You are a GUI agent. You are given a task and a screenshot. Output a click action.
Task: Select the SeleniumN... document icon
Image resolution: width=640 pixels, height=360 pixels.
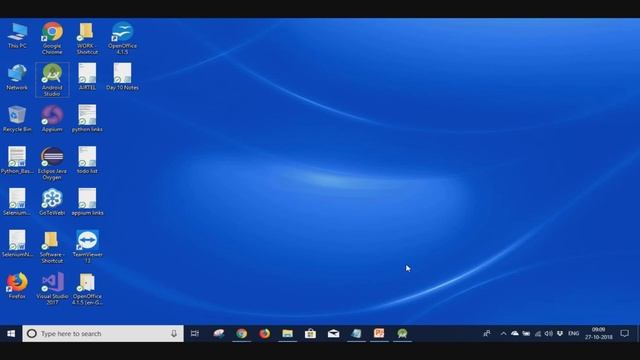coord(17,244)
